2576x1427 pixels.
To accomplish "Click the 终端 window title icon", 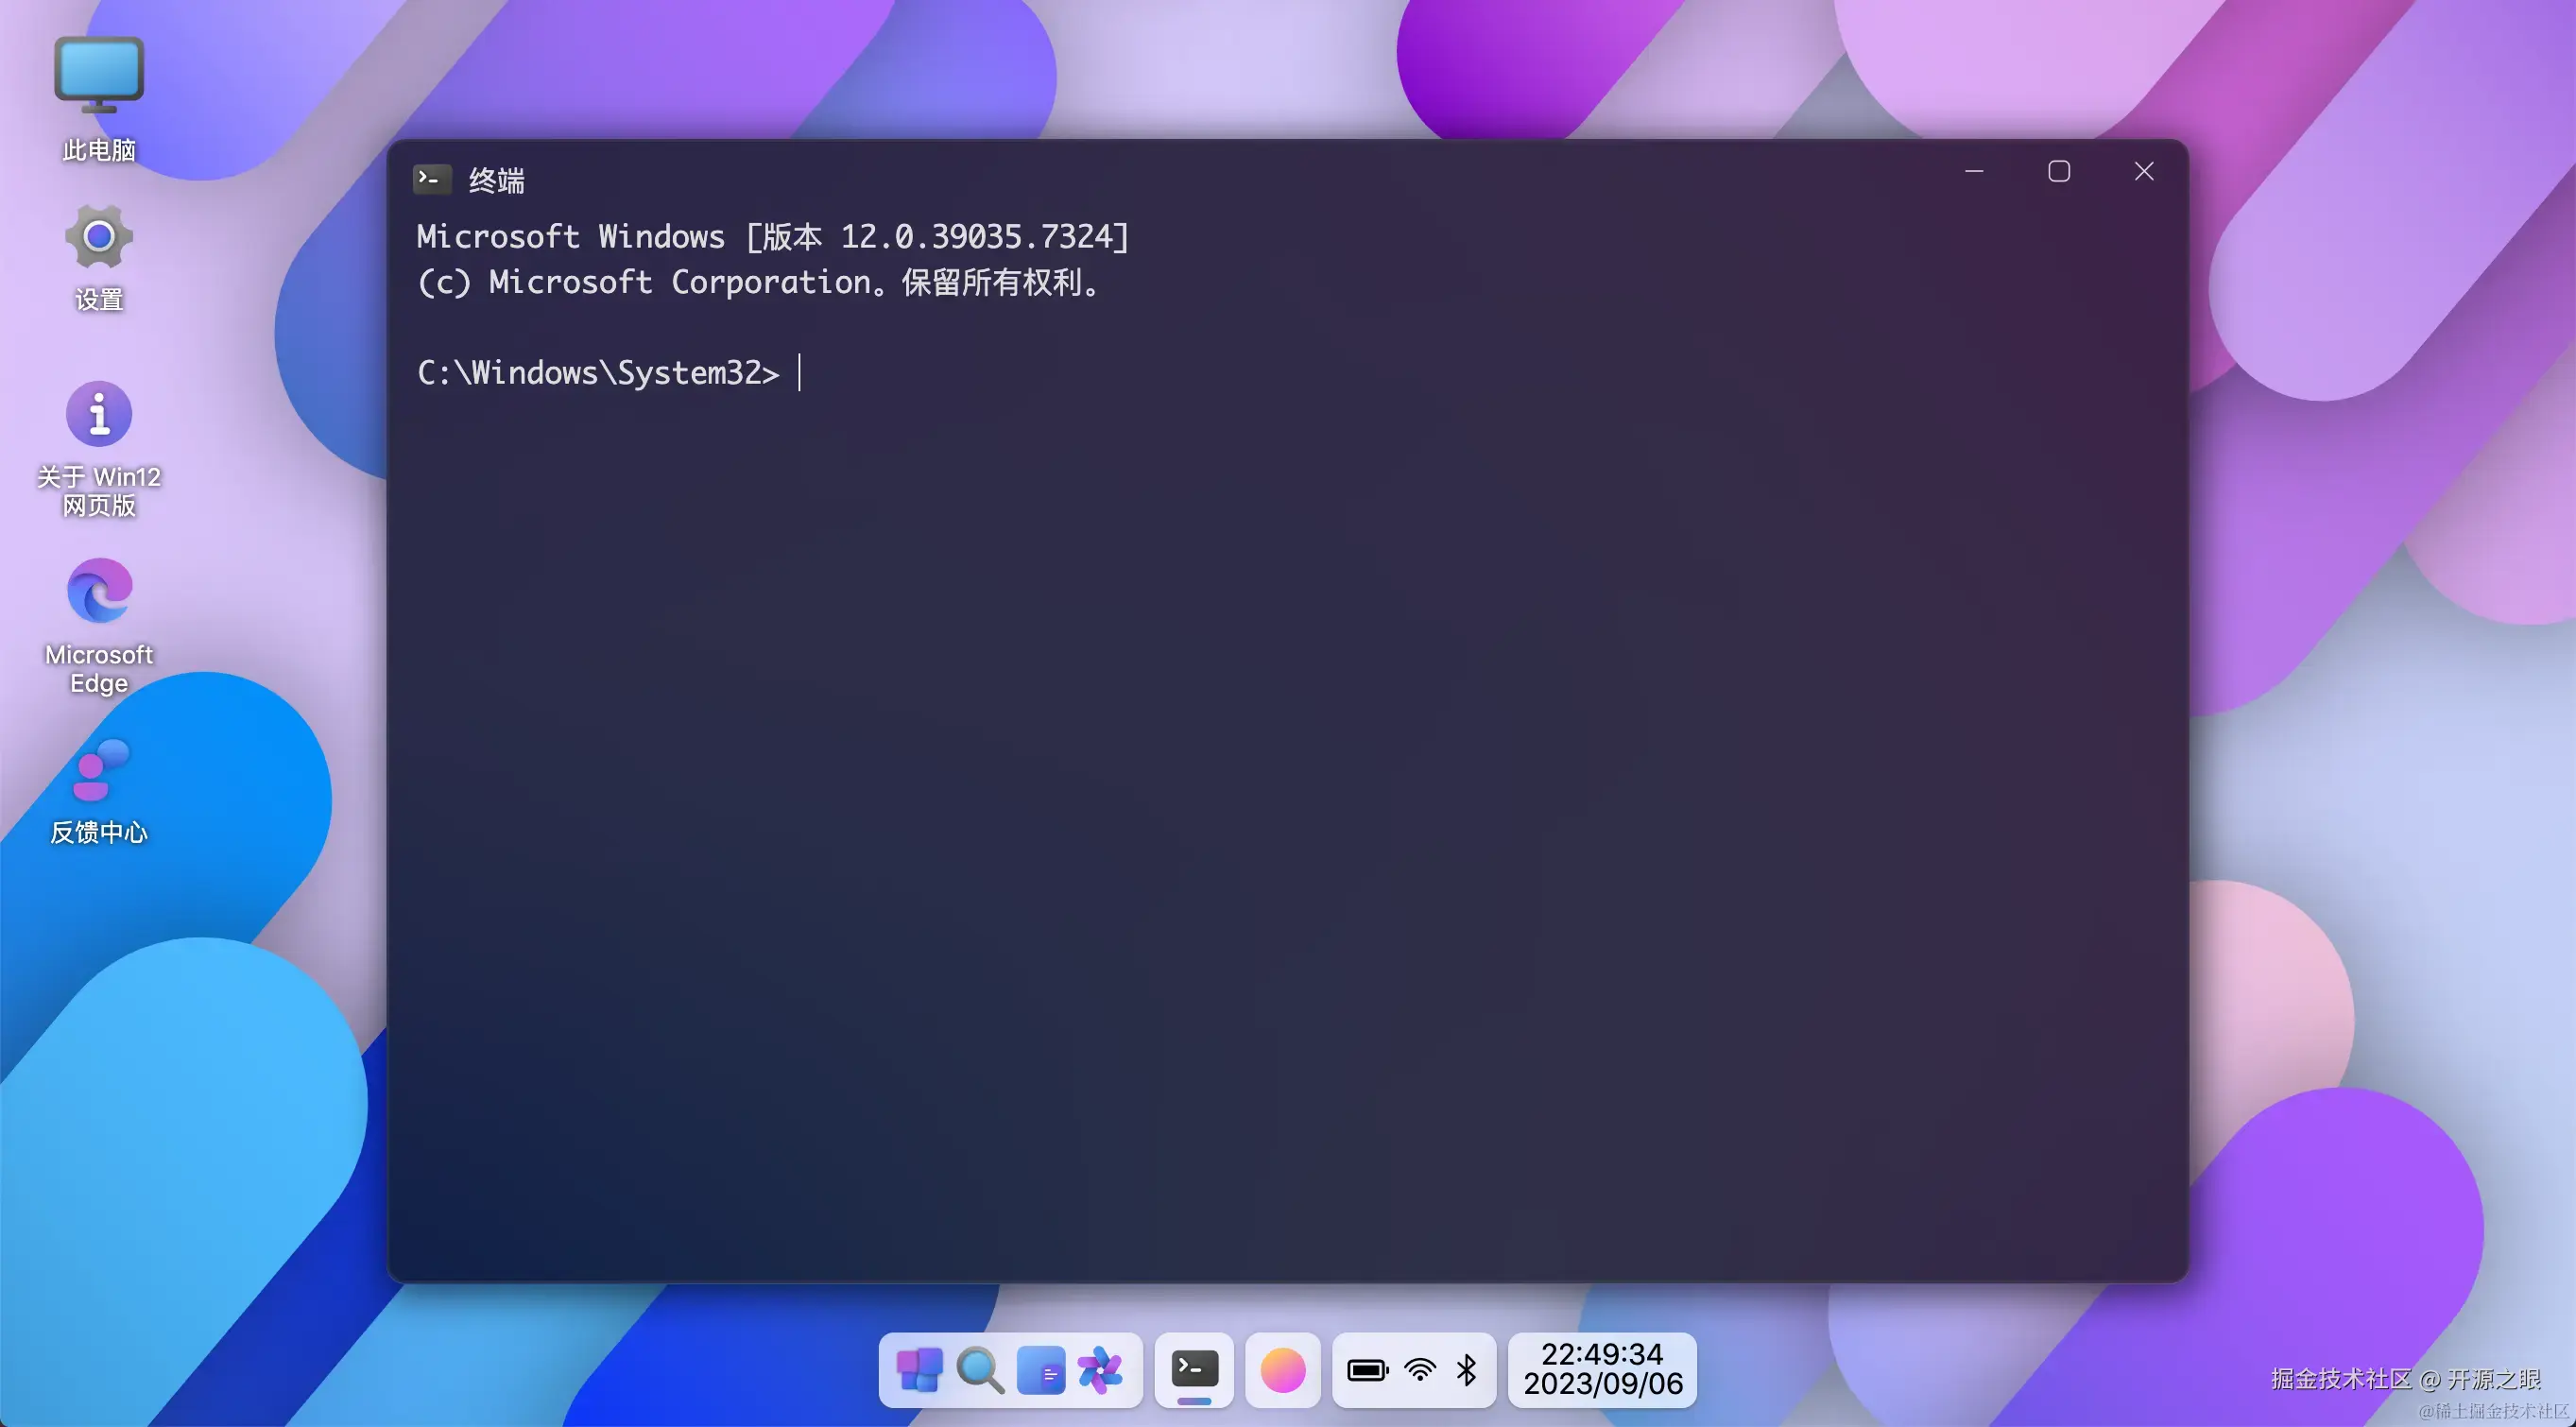I will [x=432, y=179].
